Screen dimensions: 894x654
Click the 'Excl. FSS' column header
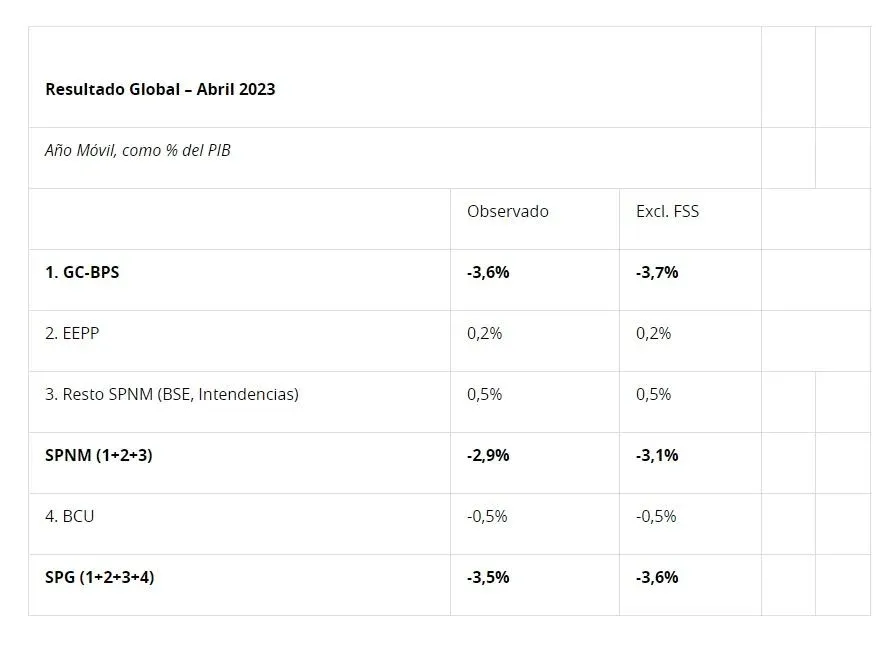[667, 211]
